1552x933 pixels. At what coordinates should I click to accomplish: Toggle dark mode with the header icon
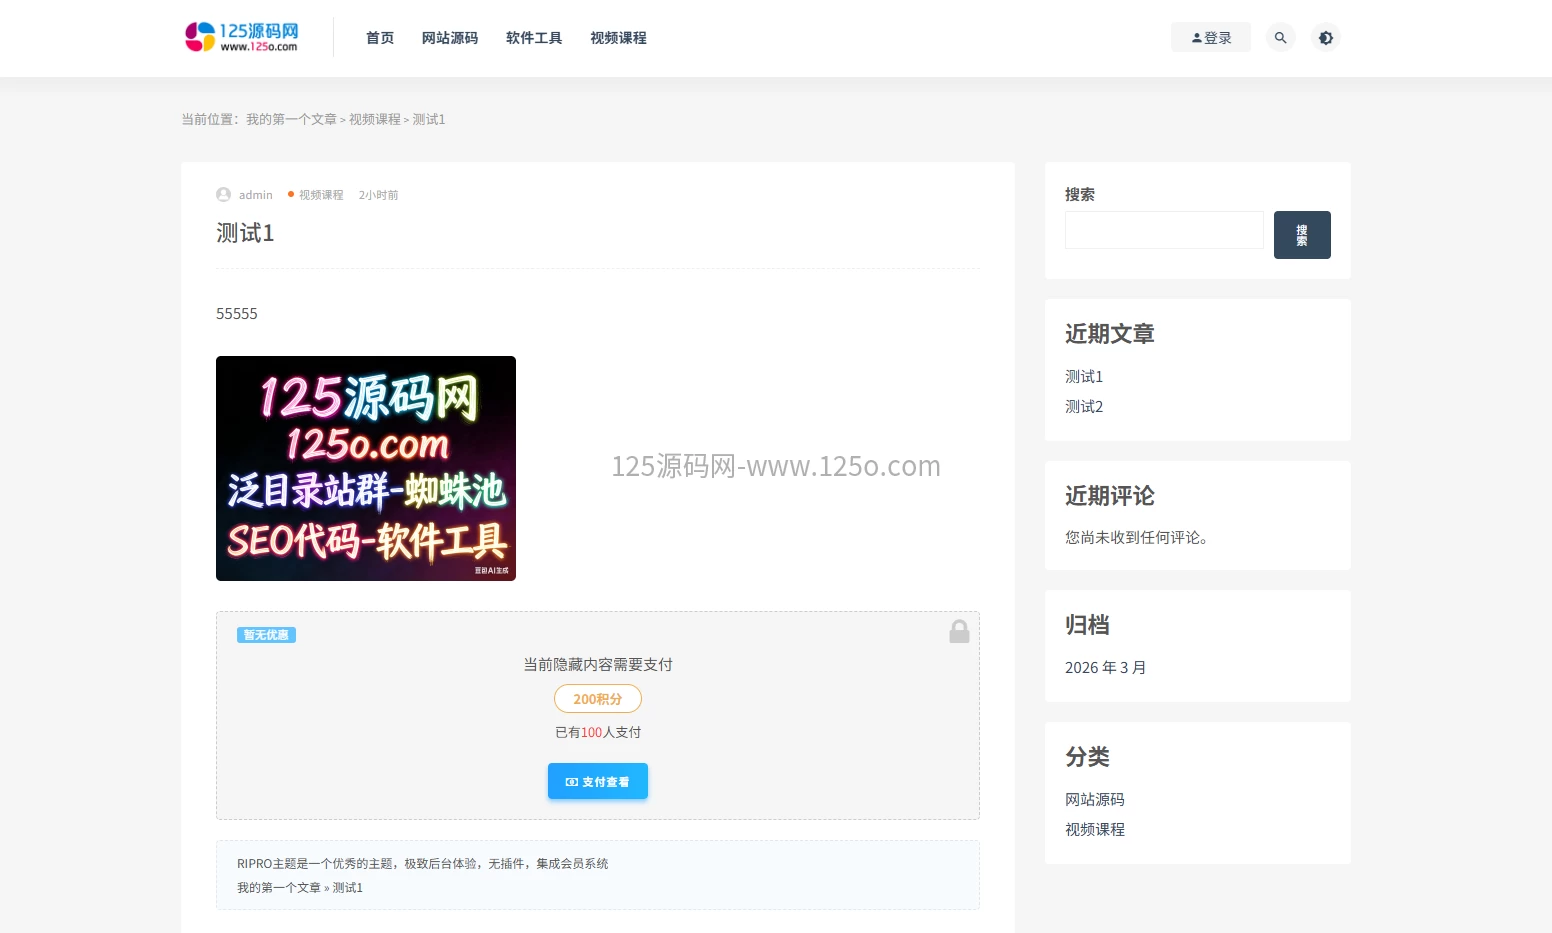point(1325,38)
